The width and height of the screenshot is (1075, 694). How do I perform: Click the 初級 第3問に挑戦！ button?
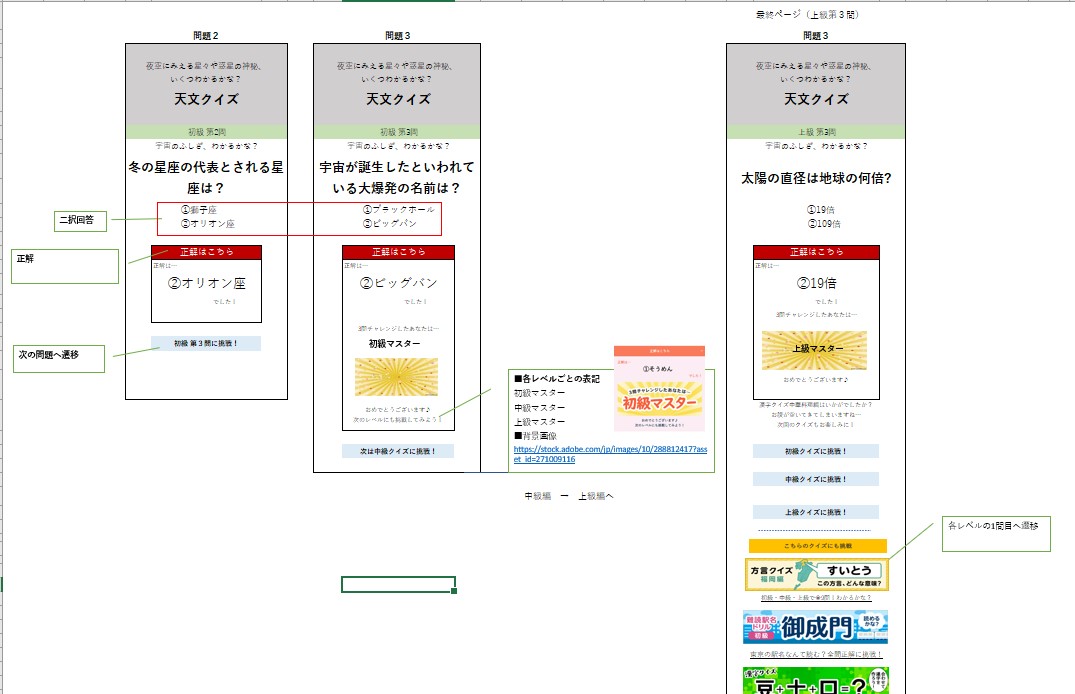[x=206, y=344]
